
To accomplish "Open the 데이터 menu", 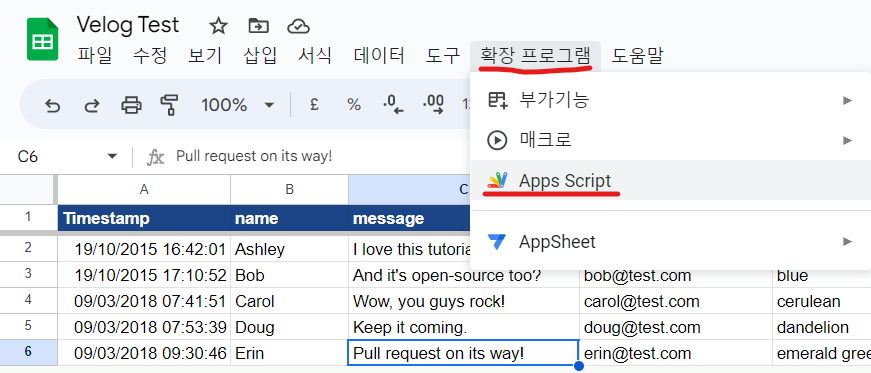I will point(379,56).
